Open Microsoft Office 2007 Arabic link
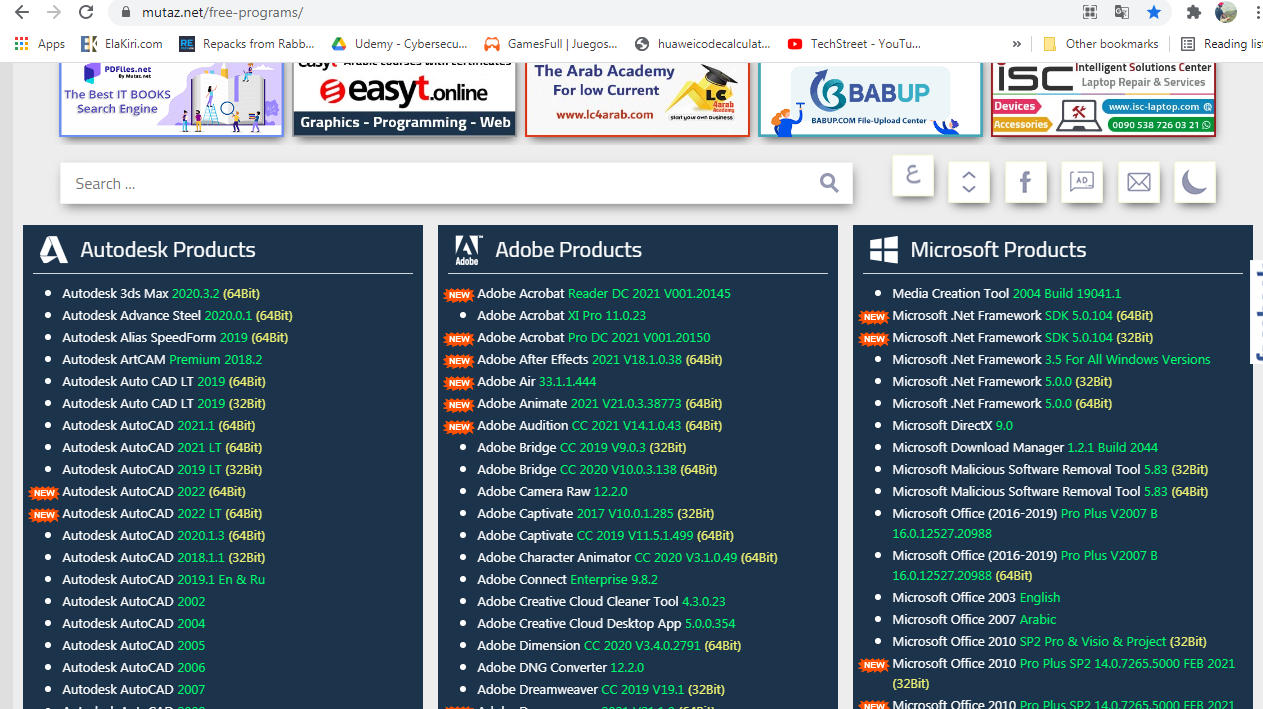The height and width of the screenshot is (709, 1263). pyautogui.click(x=974, y=619)
